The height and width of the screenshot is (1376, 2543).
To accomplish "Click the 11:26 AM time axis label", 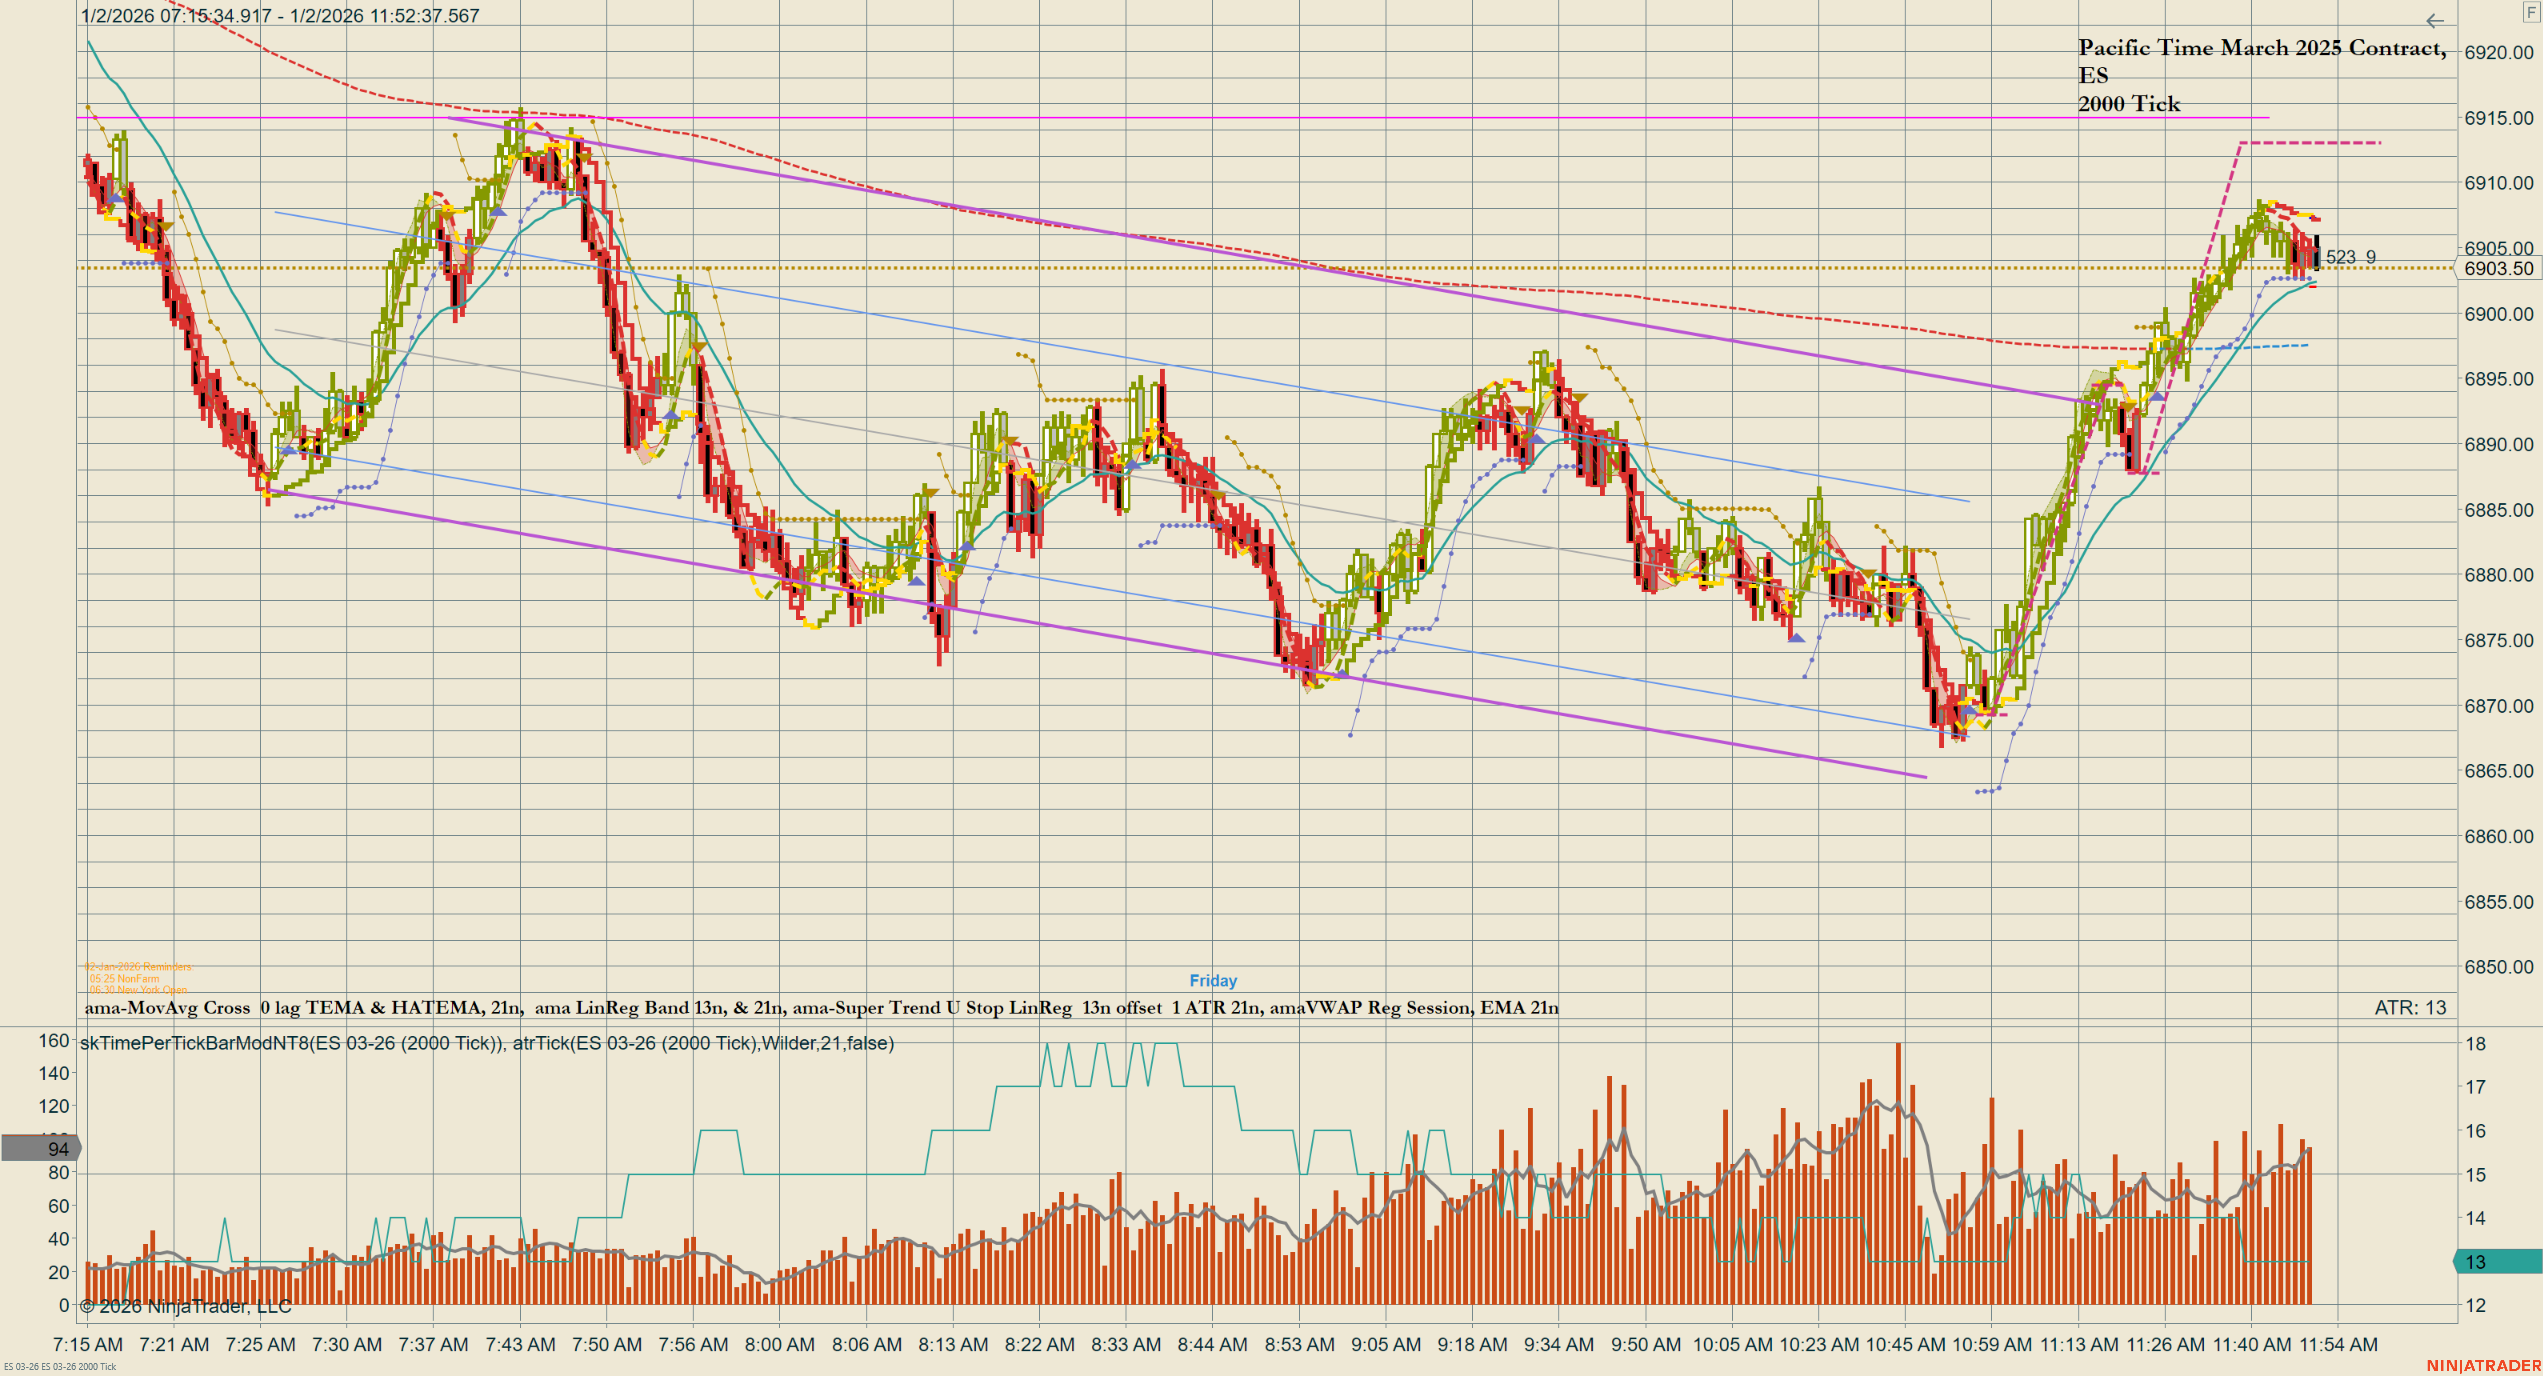I will pos(2166,1345).
